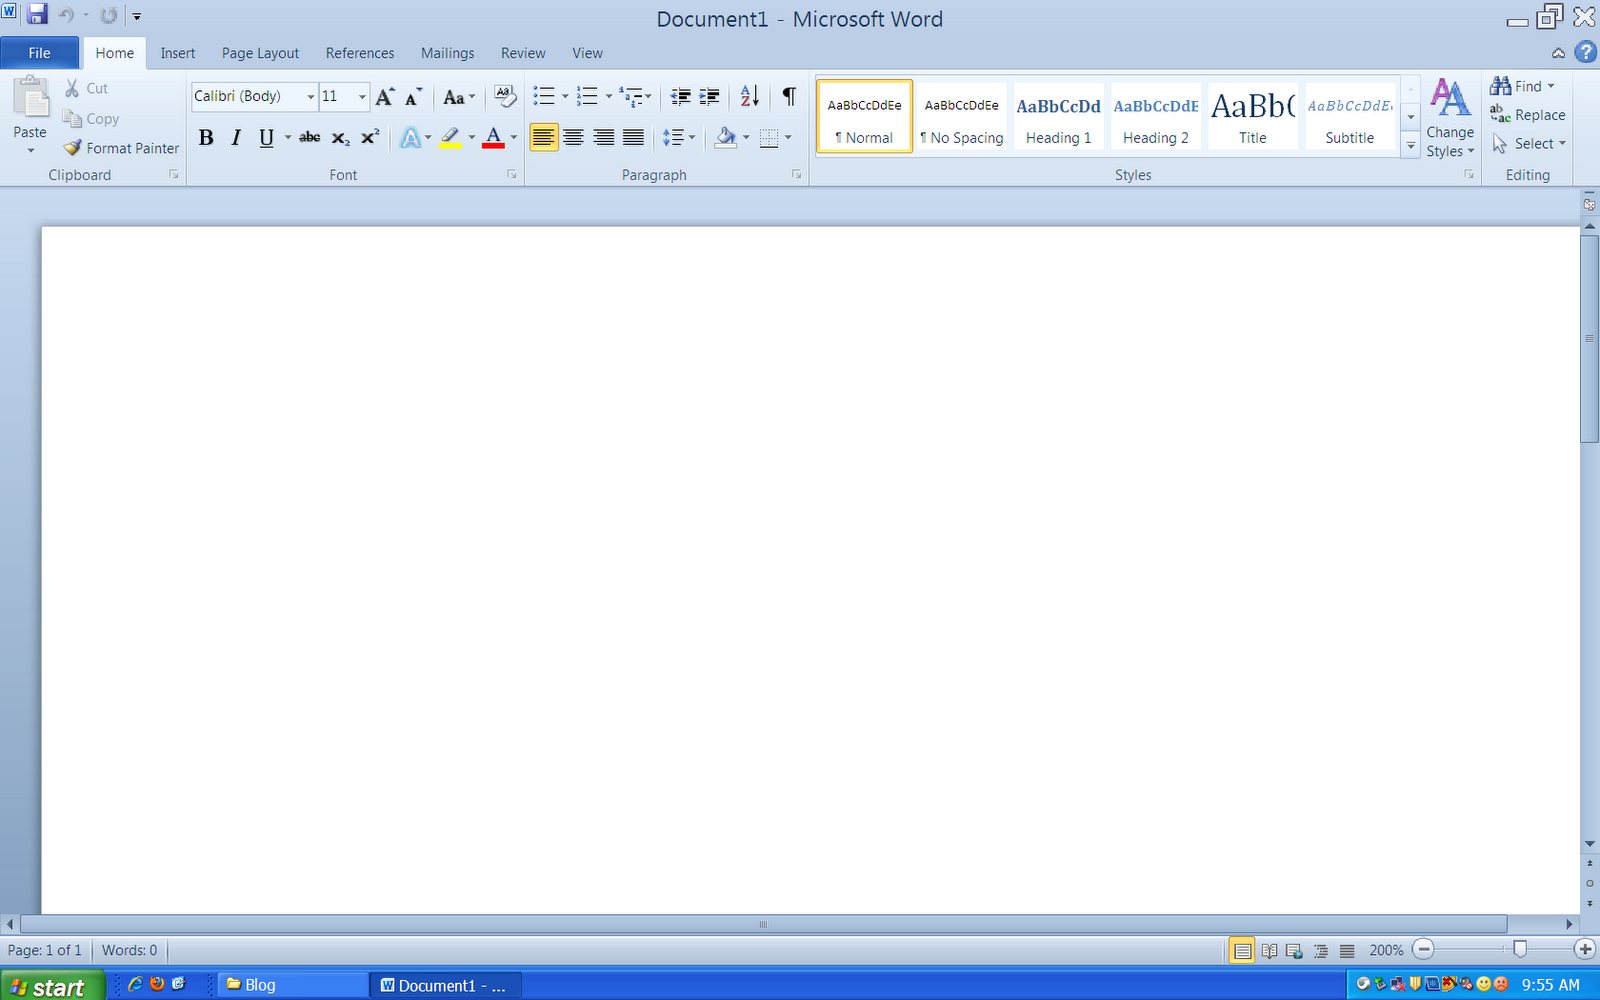Viewport: 1600px width, 1000px height.
Task: Click the Paste clipboard icon
Action: (30, 98)
